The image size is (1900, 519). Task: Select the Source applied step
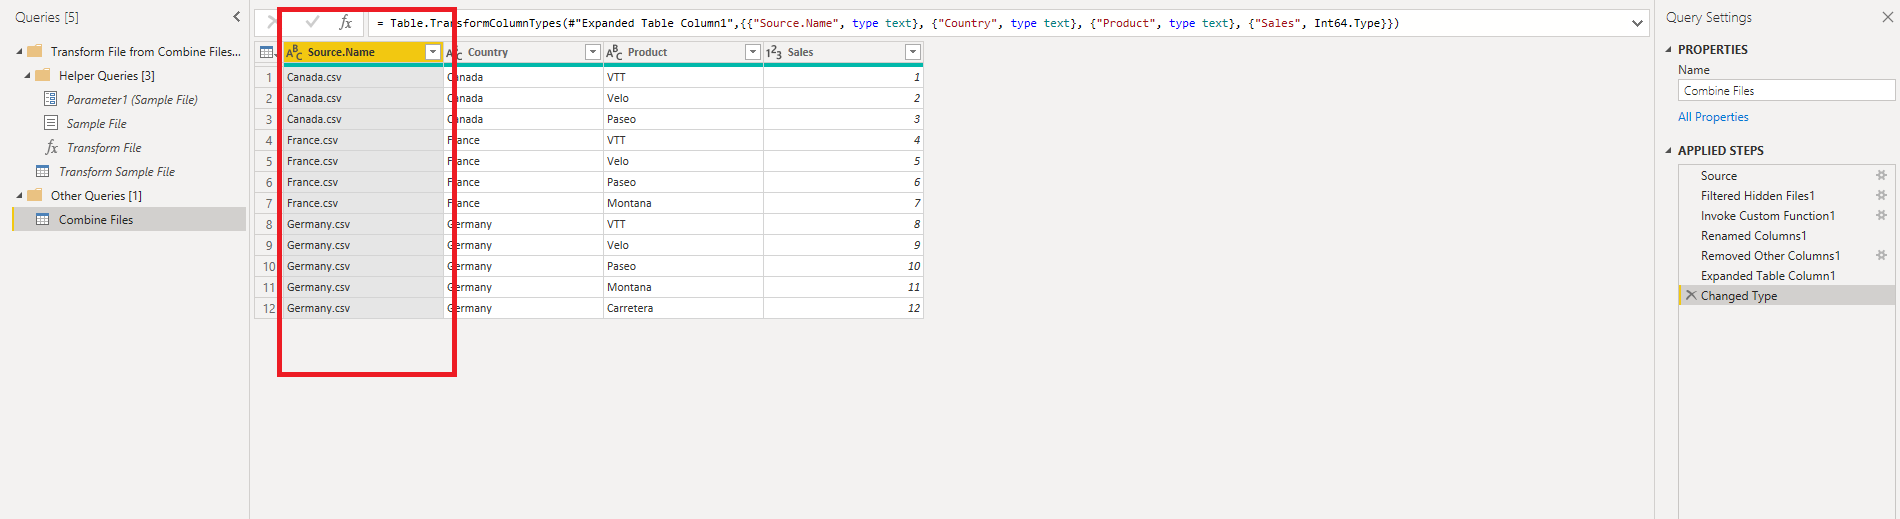pyautogui.click(x=1719, y=176)
